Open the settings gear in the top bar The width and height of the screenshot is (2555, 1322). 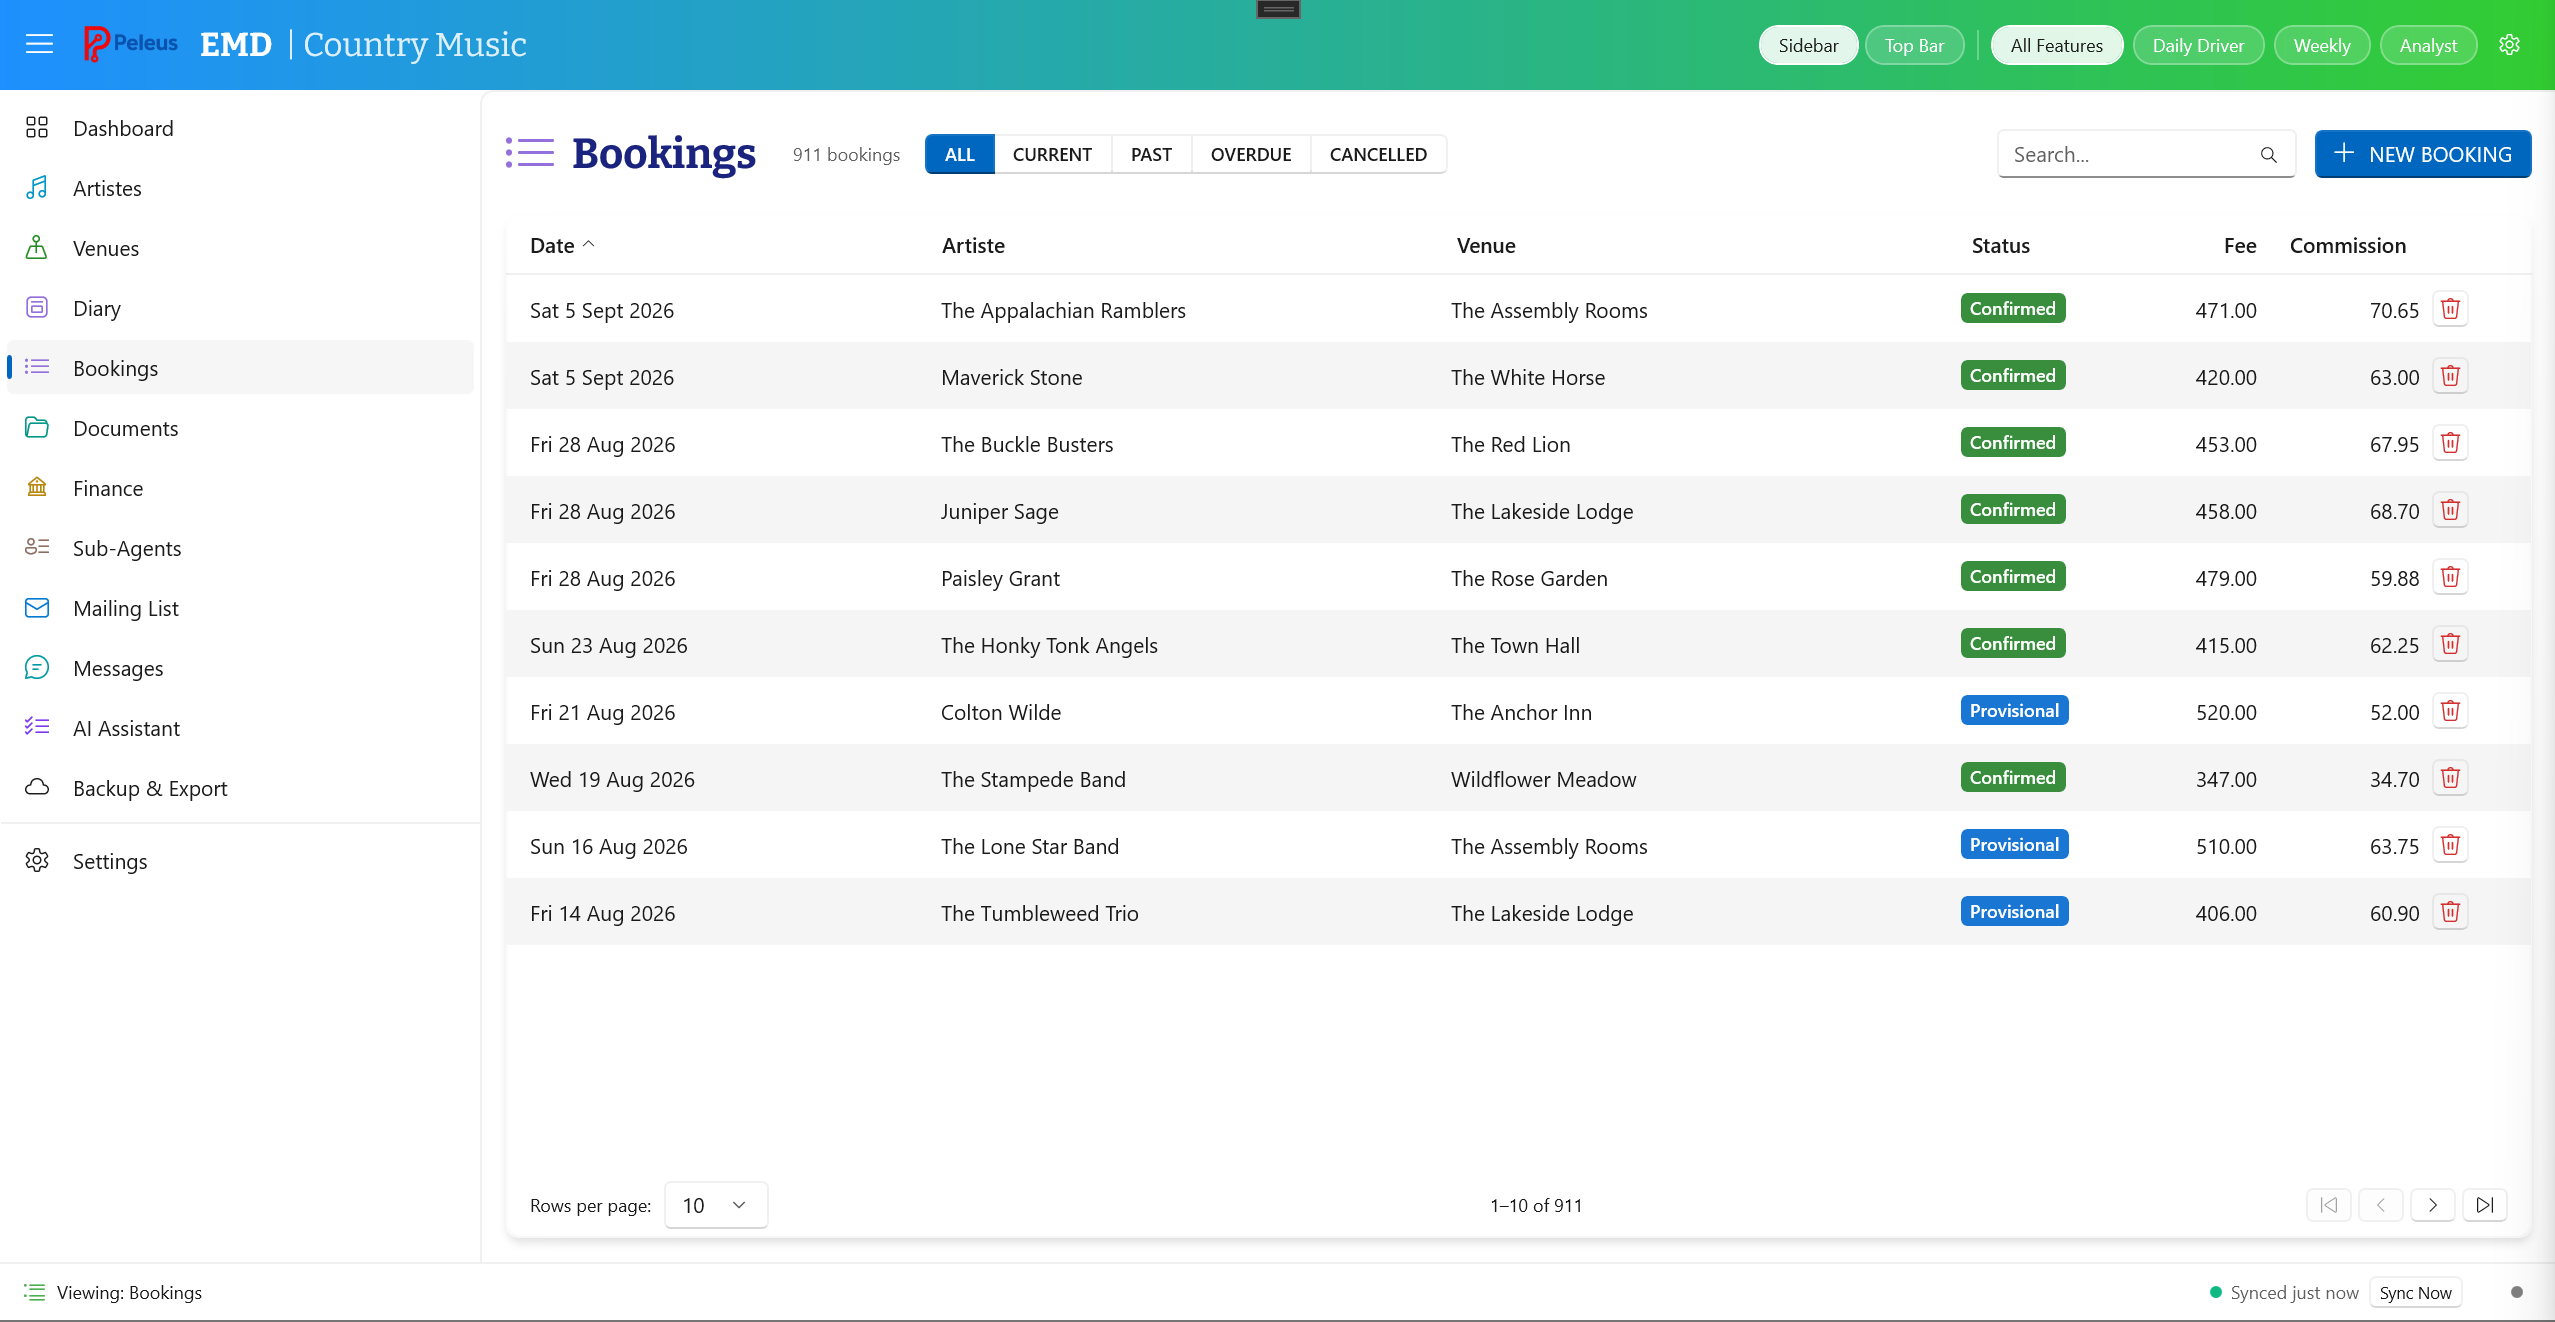(2511, 44)
